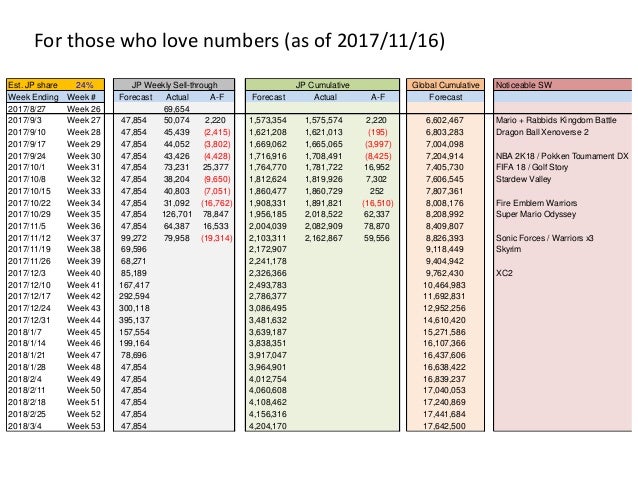Viewport: 638px width, 479px height.
Task: Select cumulative actual 2,162,867
Action: 324,238
